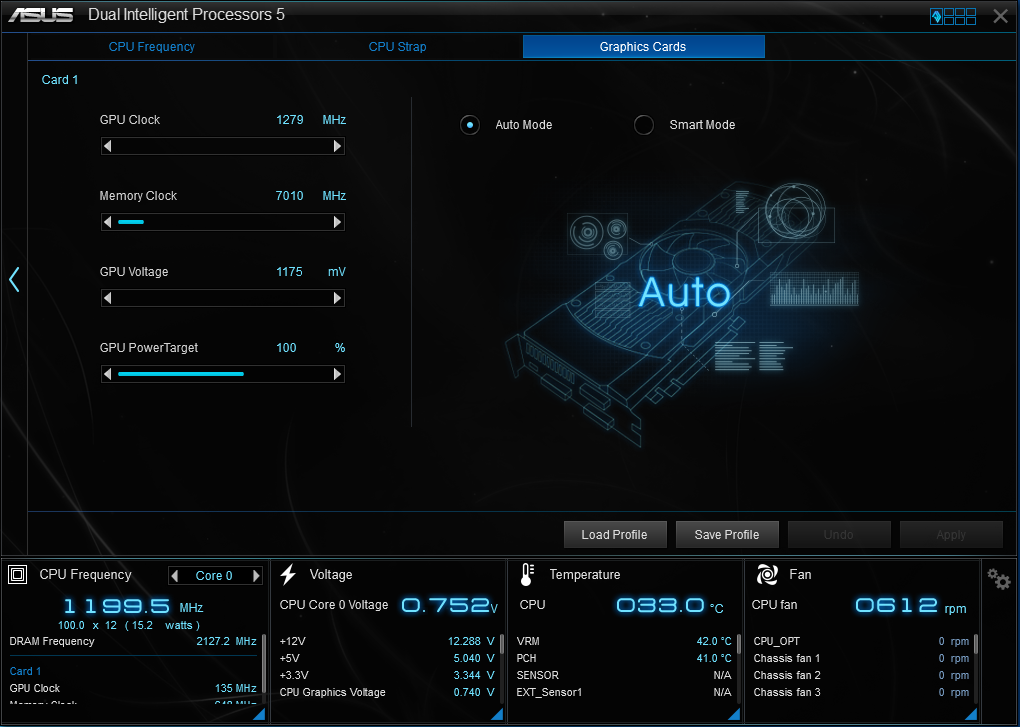The image size is (1020, 727).
Task: Click Card 1 in the monitor panel
Action: point(25,671)
